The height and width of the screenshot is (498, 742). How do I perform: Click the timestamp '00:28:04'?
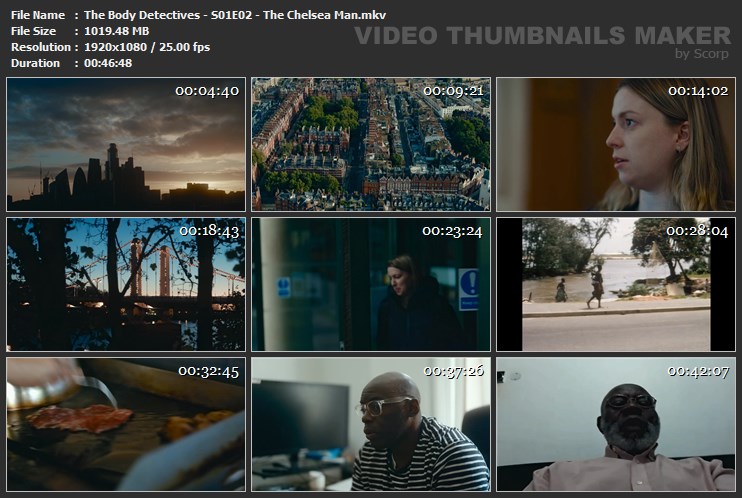(x=697, y=231)
